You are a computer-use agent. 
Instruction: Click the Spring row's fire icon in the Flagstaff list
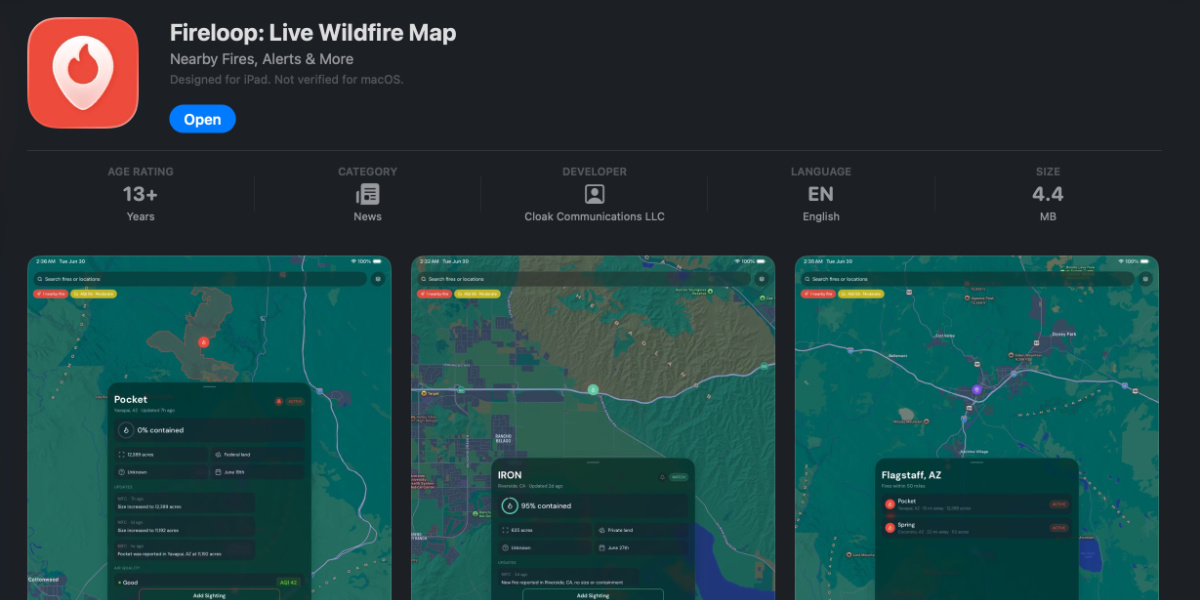890,527
